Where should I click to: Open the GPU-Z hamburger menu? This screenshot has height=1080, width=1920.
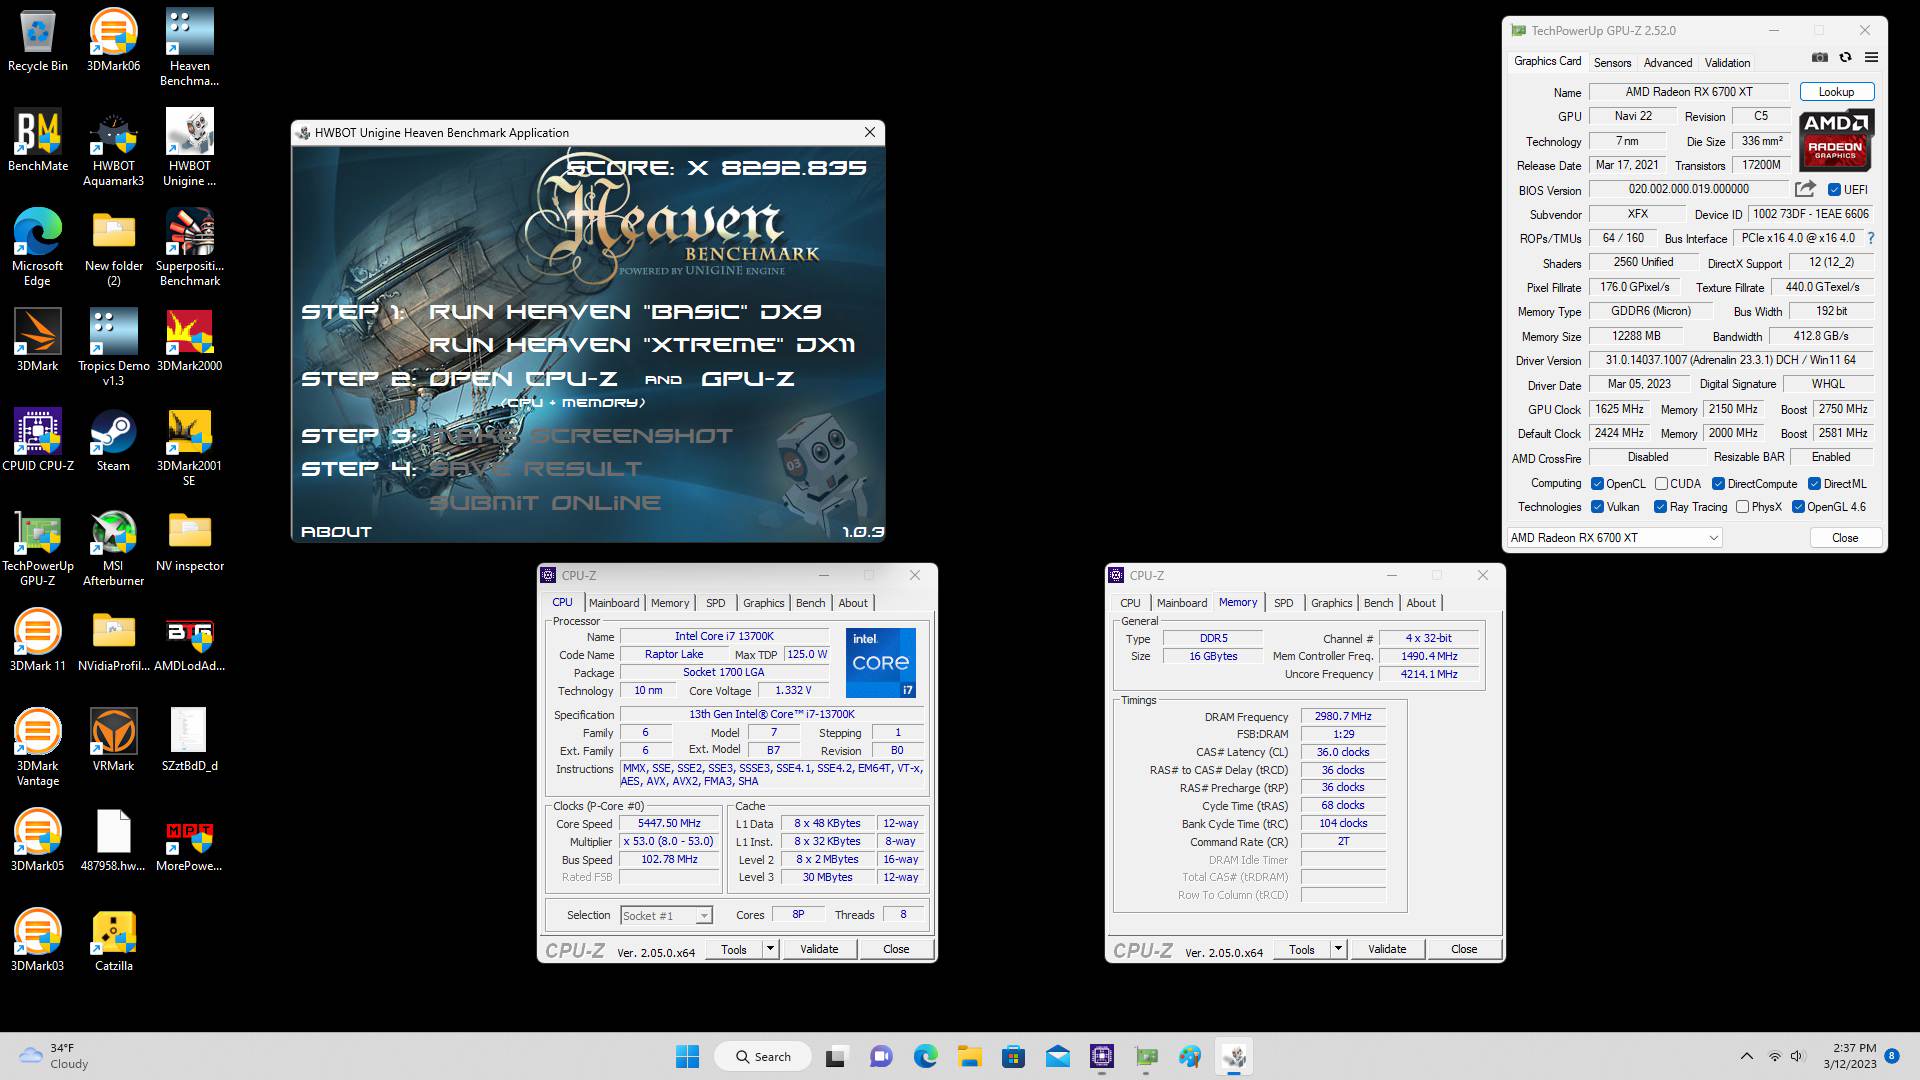1872,58
